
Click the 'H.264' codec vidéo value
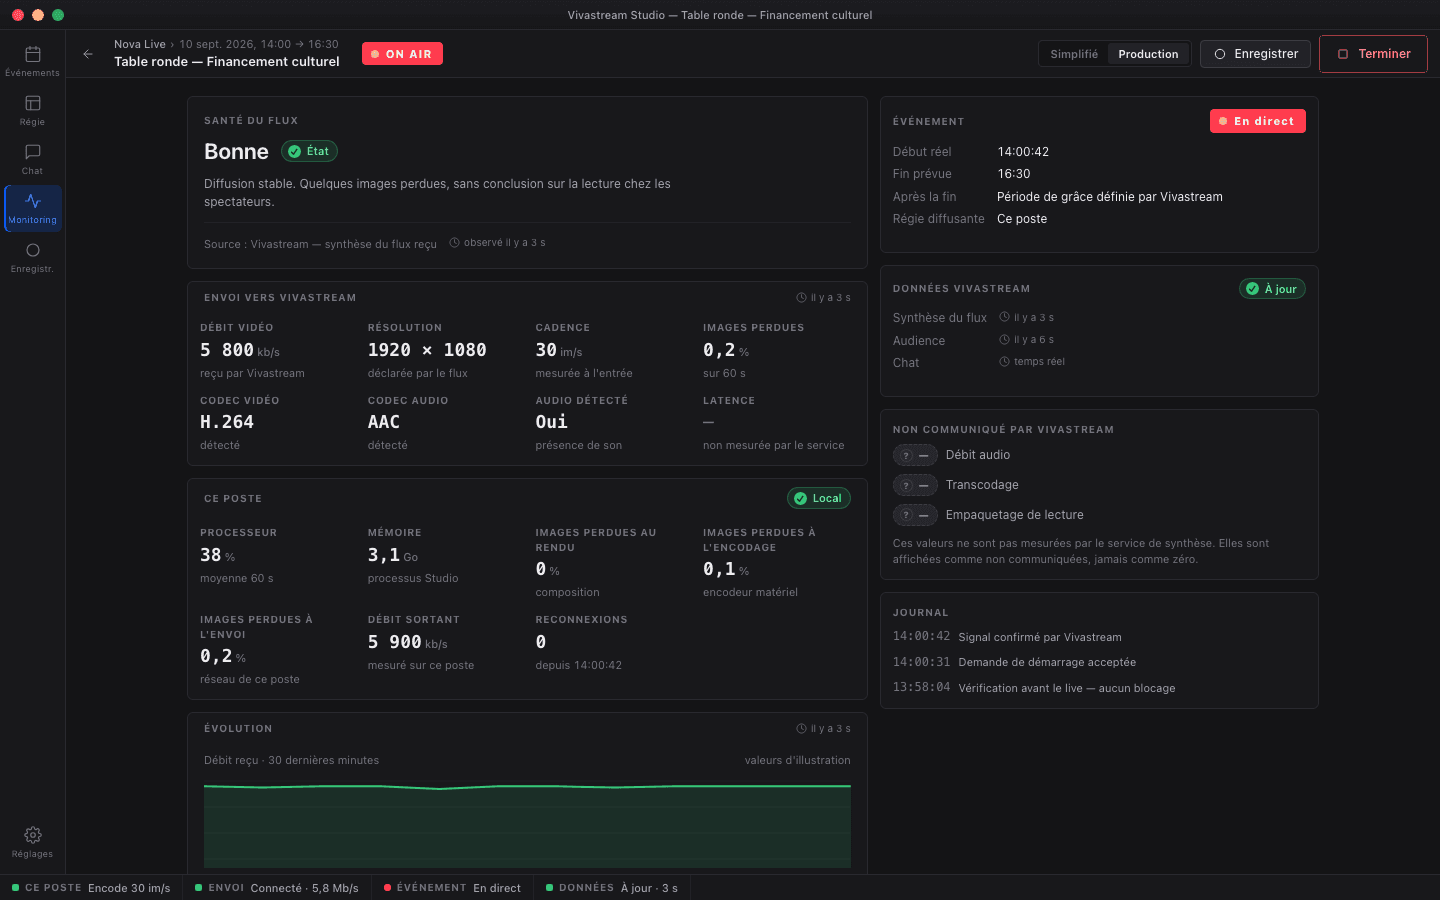point(227,422)
